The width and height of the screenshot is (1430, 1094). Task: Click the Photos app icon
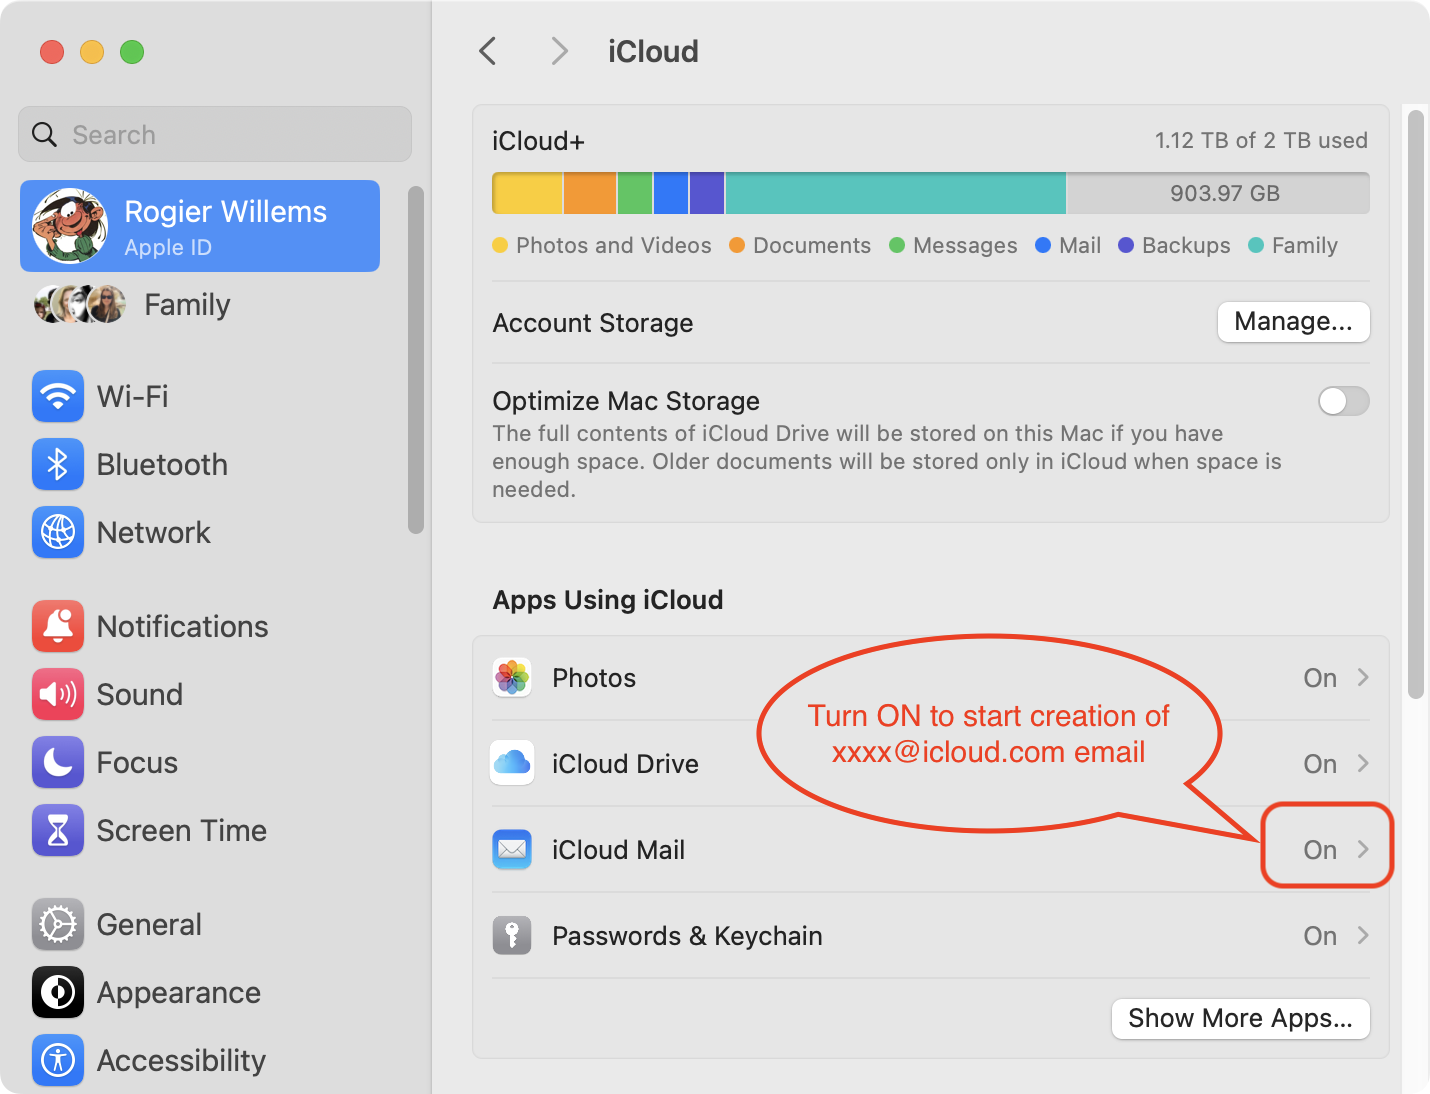pos(512,678)
